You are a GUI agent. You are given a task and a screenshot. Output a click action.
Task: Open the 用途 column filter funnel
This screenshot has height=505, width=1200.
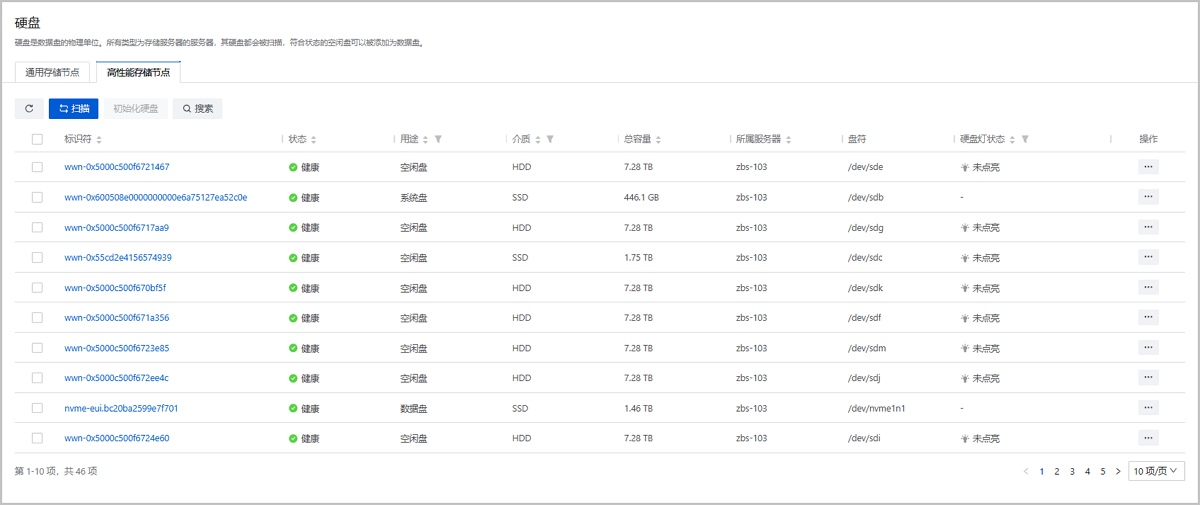coord(438,139)
